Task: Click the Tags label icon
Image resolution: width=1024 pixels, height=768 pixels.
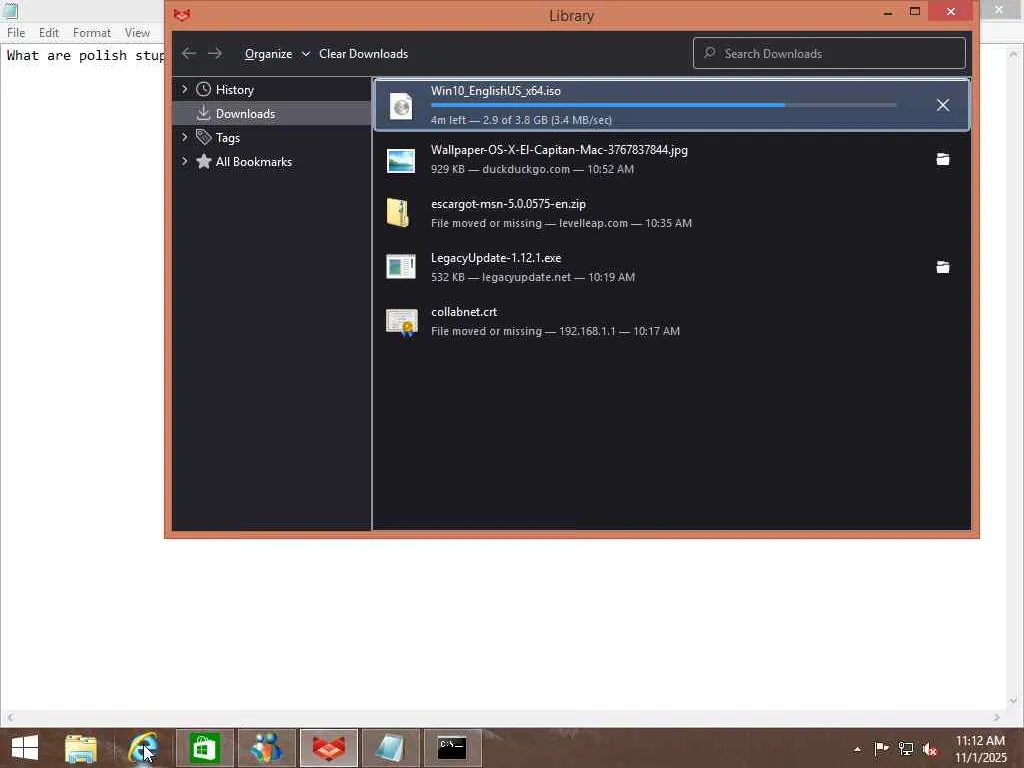Action: 204,137
